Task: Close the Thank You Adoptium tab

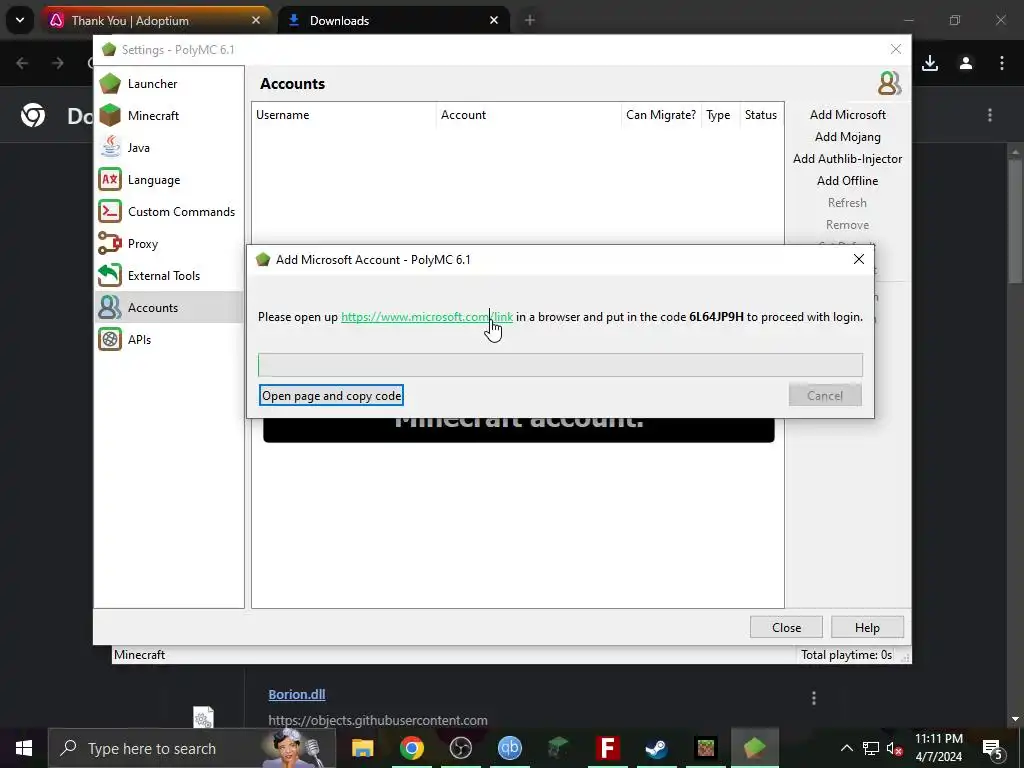Action: pos(256,21)
